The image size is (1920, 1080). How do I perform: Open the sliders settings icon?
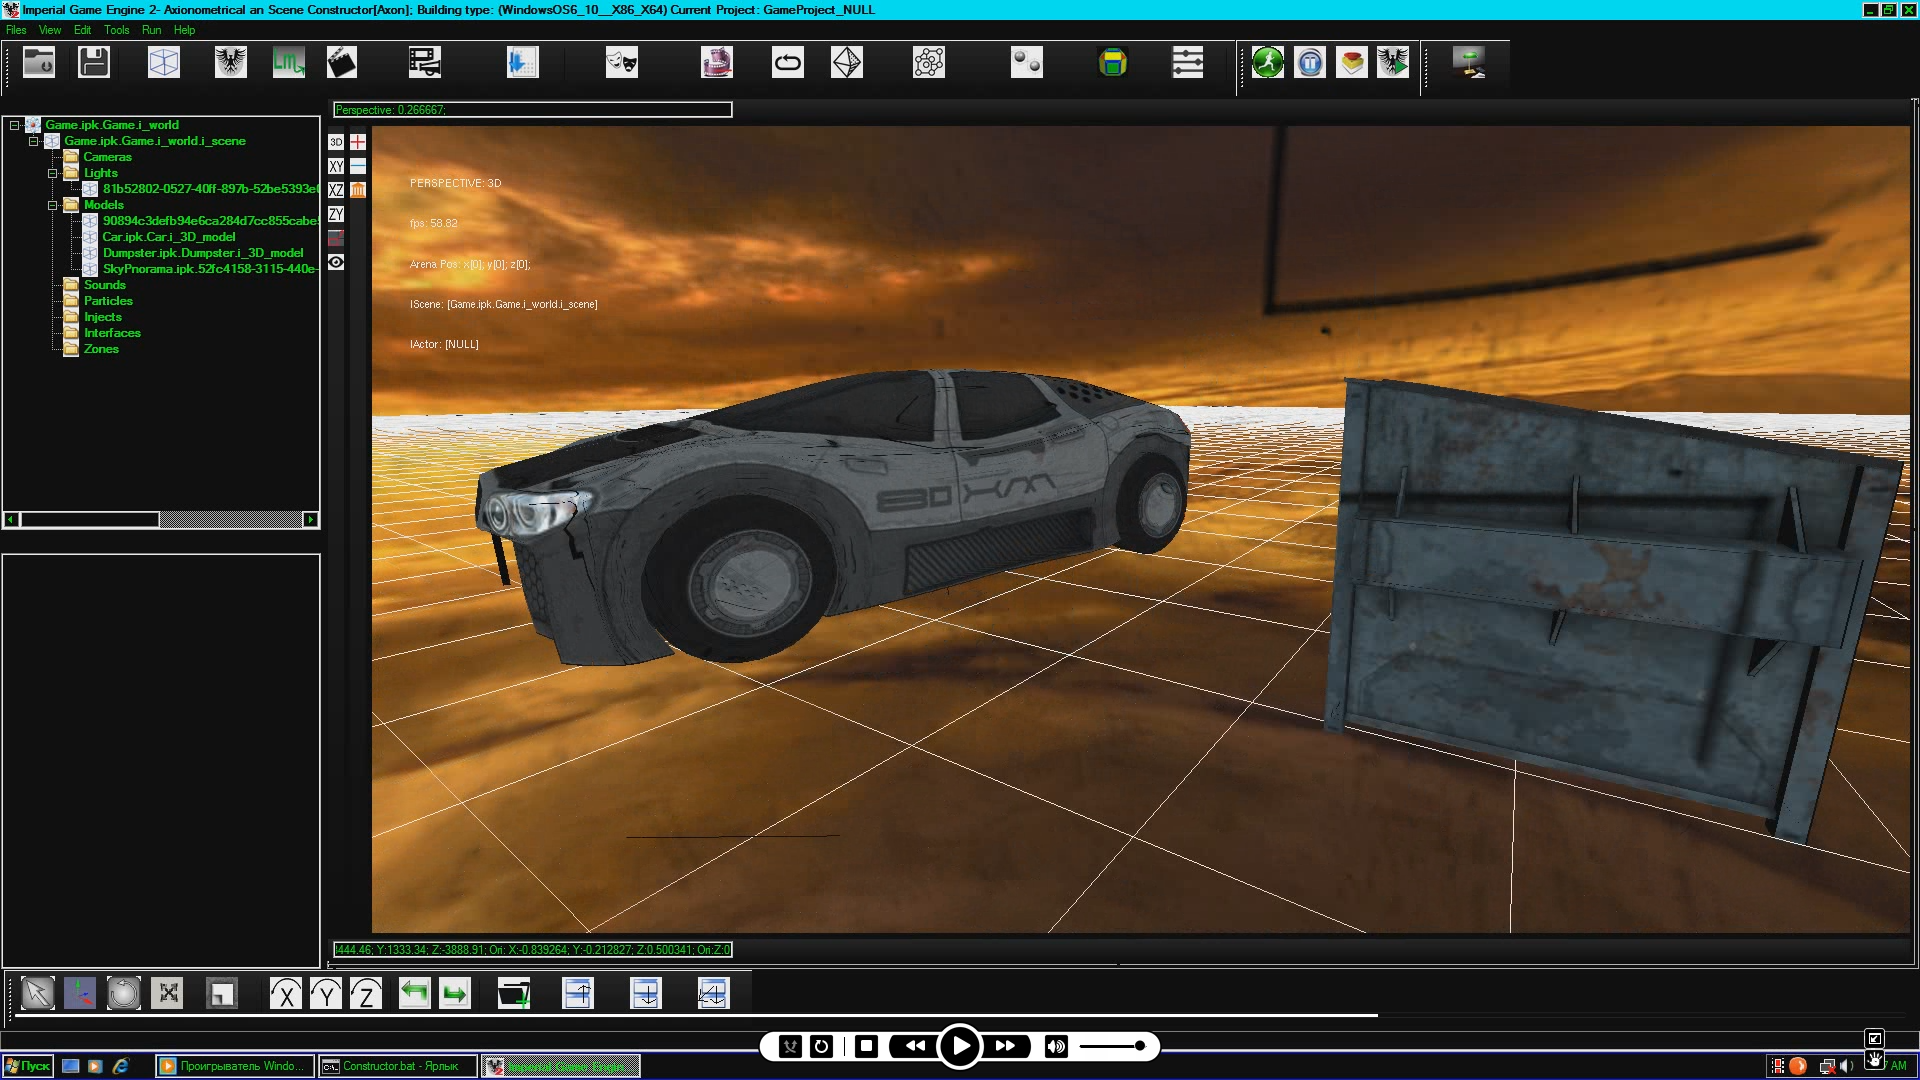[x=1188, y=62]
